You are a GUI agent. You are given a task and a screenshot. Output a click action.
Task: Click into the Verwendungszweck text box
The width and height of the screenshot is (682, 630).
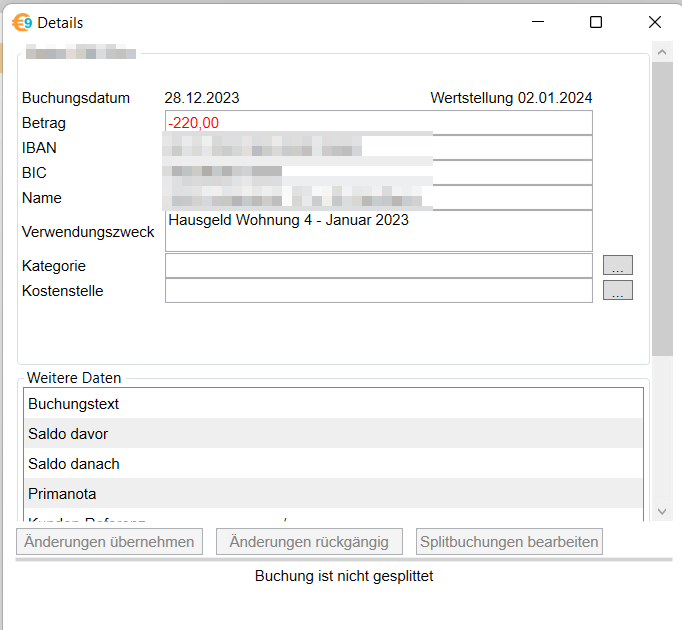(x=378, y=231)
